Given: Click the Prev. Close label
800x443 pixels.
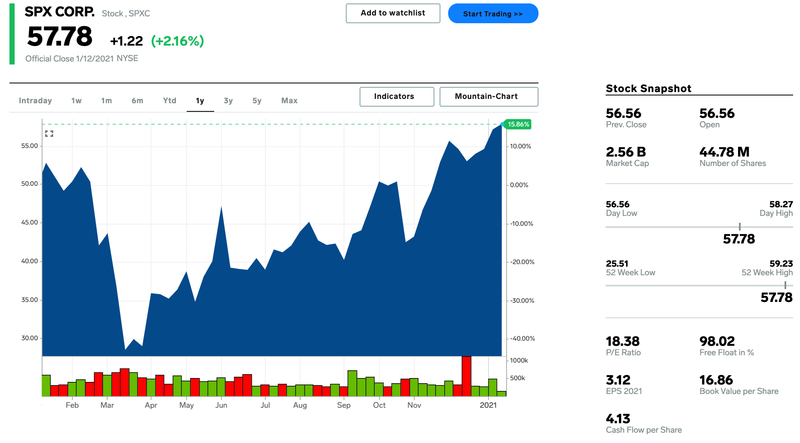Looking at the screenshot, I should tap(626, 125).
